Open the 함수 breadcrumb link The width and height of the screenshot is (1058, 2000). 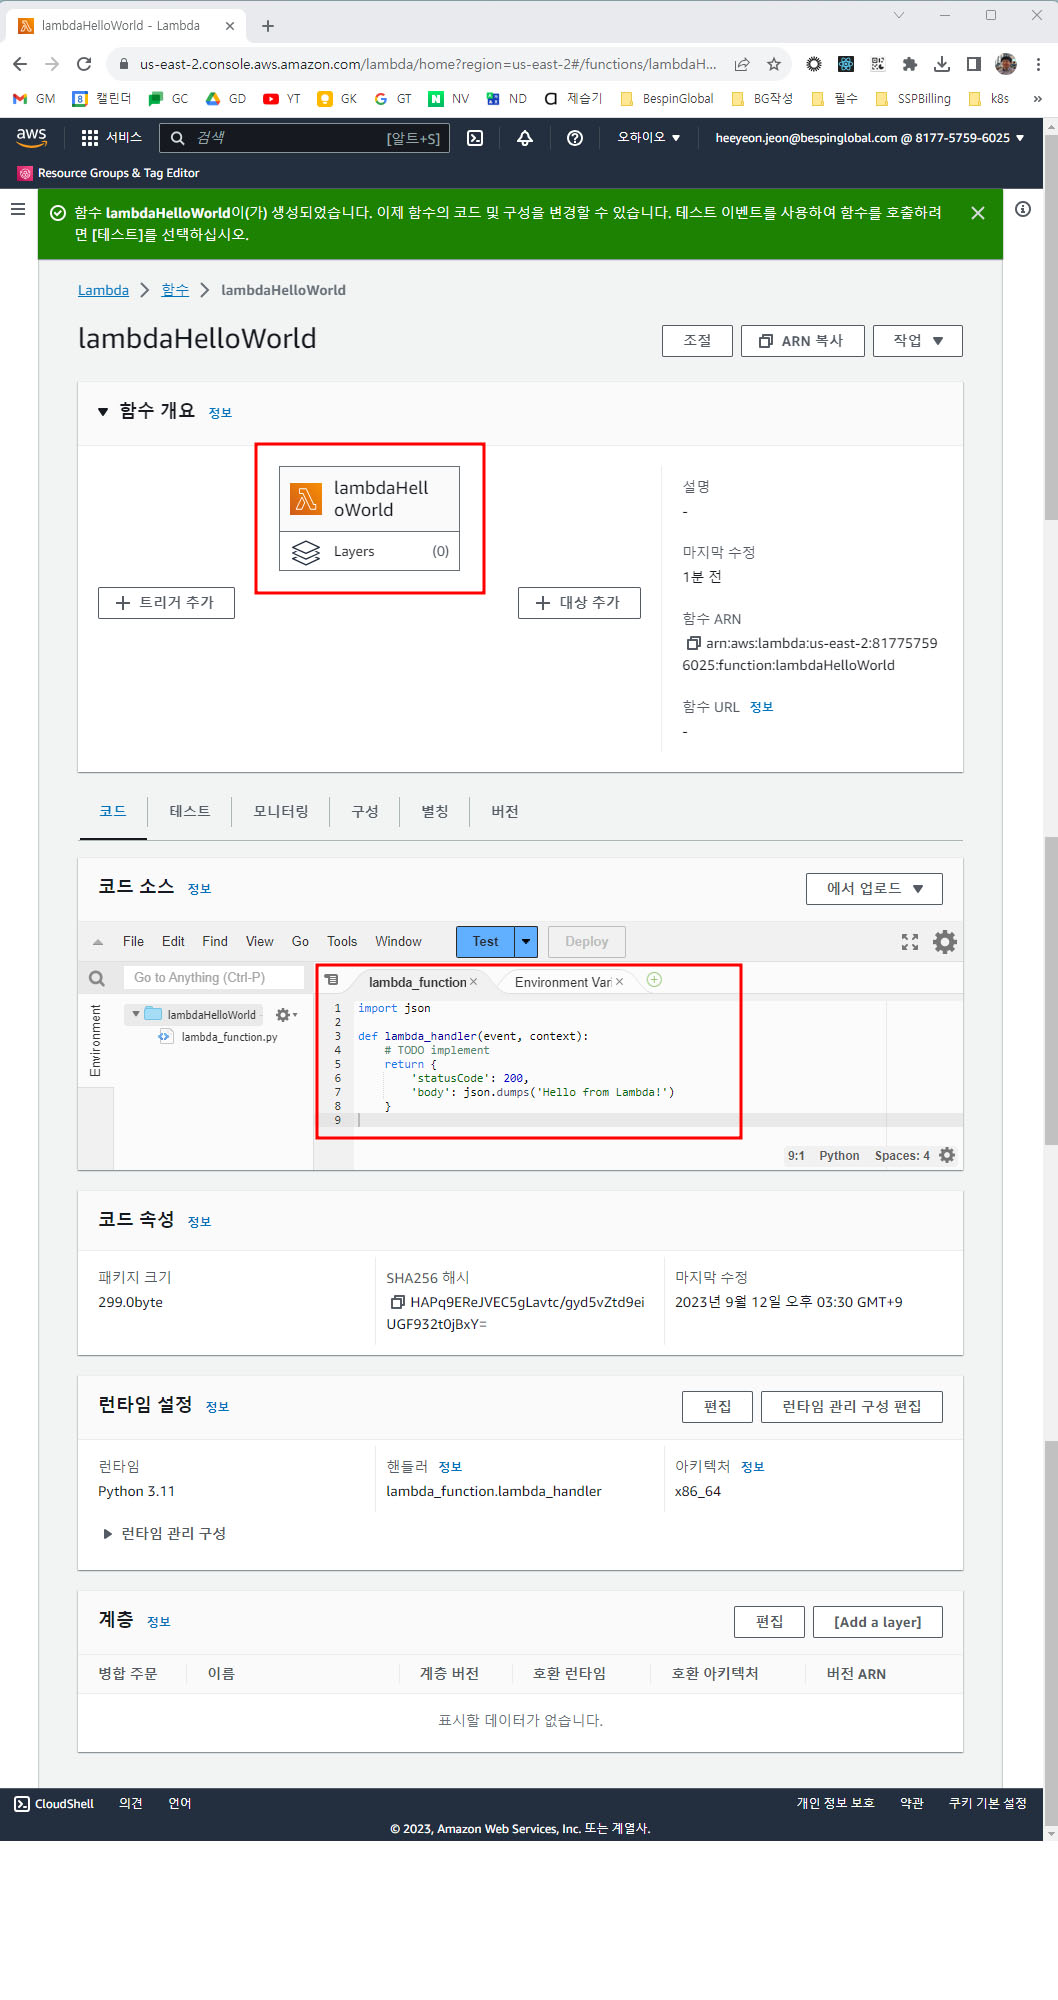tap(175, 290)
